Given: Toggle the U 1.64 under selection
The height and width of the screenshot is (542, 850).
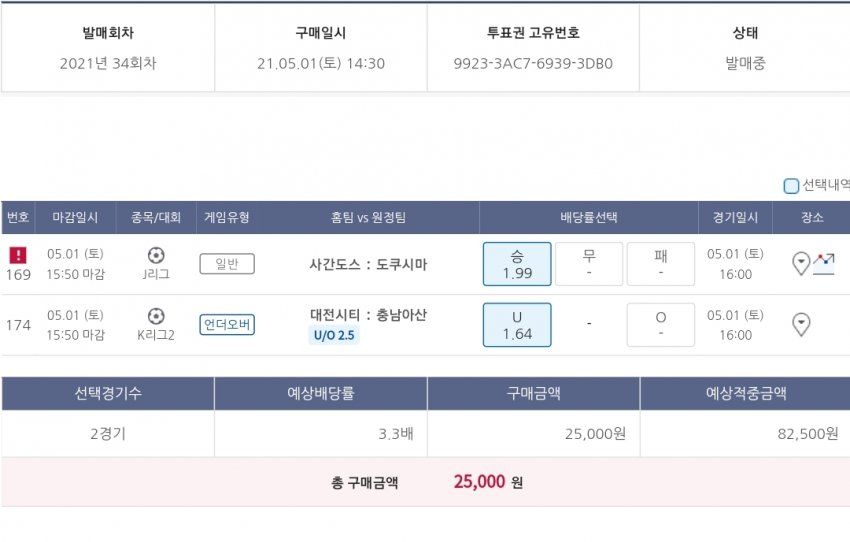Looking at the screenshot, I should point(517,325).
